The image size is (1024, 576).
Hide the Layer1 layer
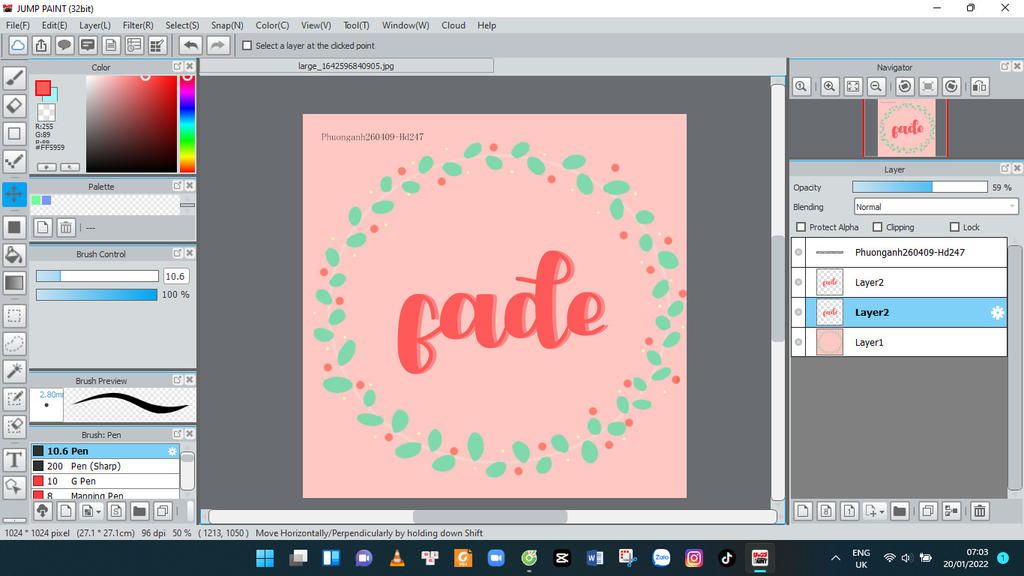798,342
